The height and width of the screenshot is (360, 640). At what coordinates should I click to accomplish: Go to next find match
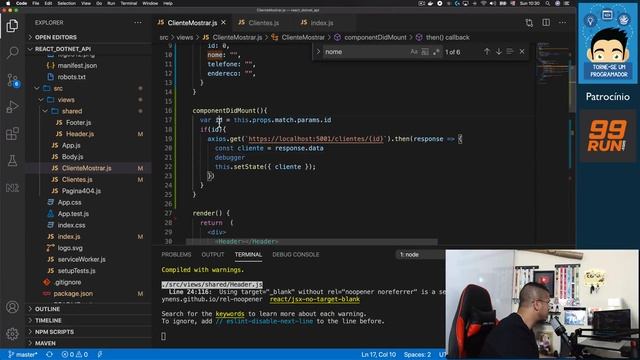click(x=499, y=51)
